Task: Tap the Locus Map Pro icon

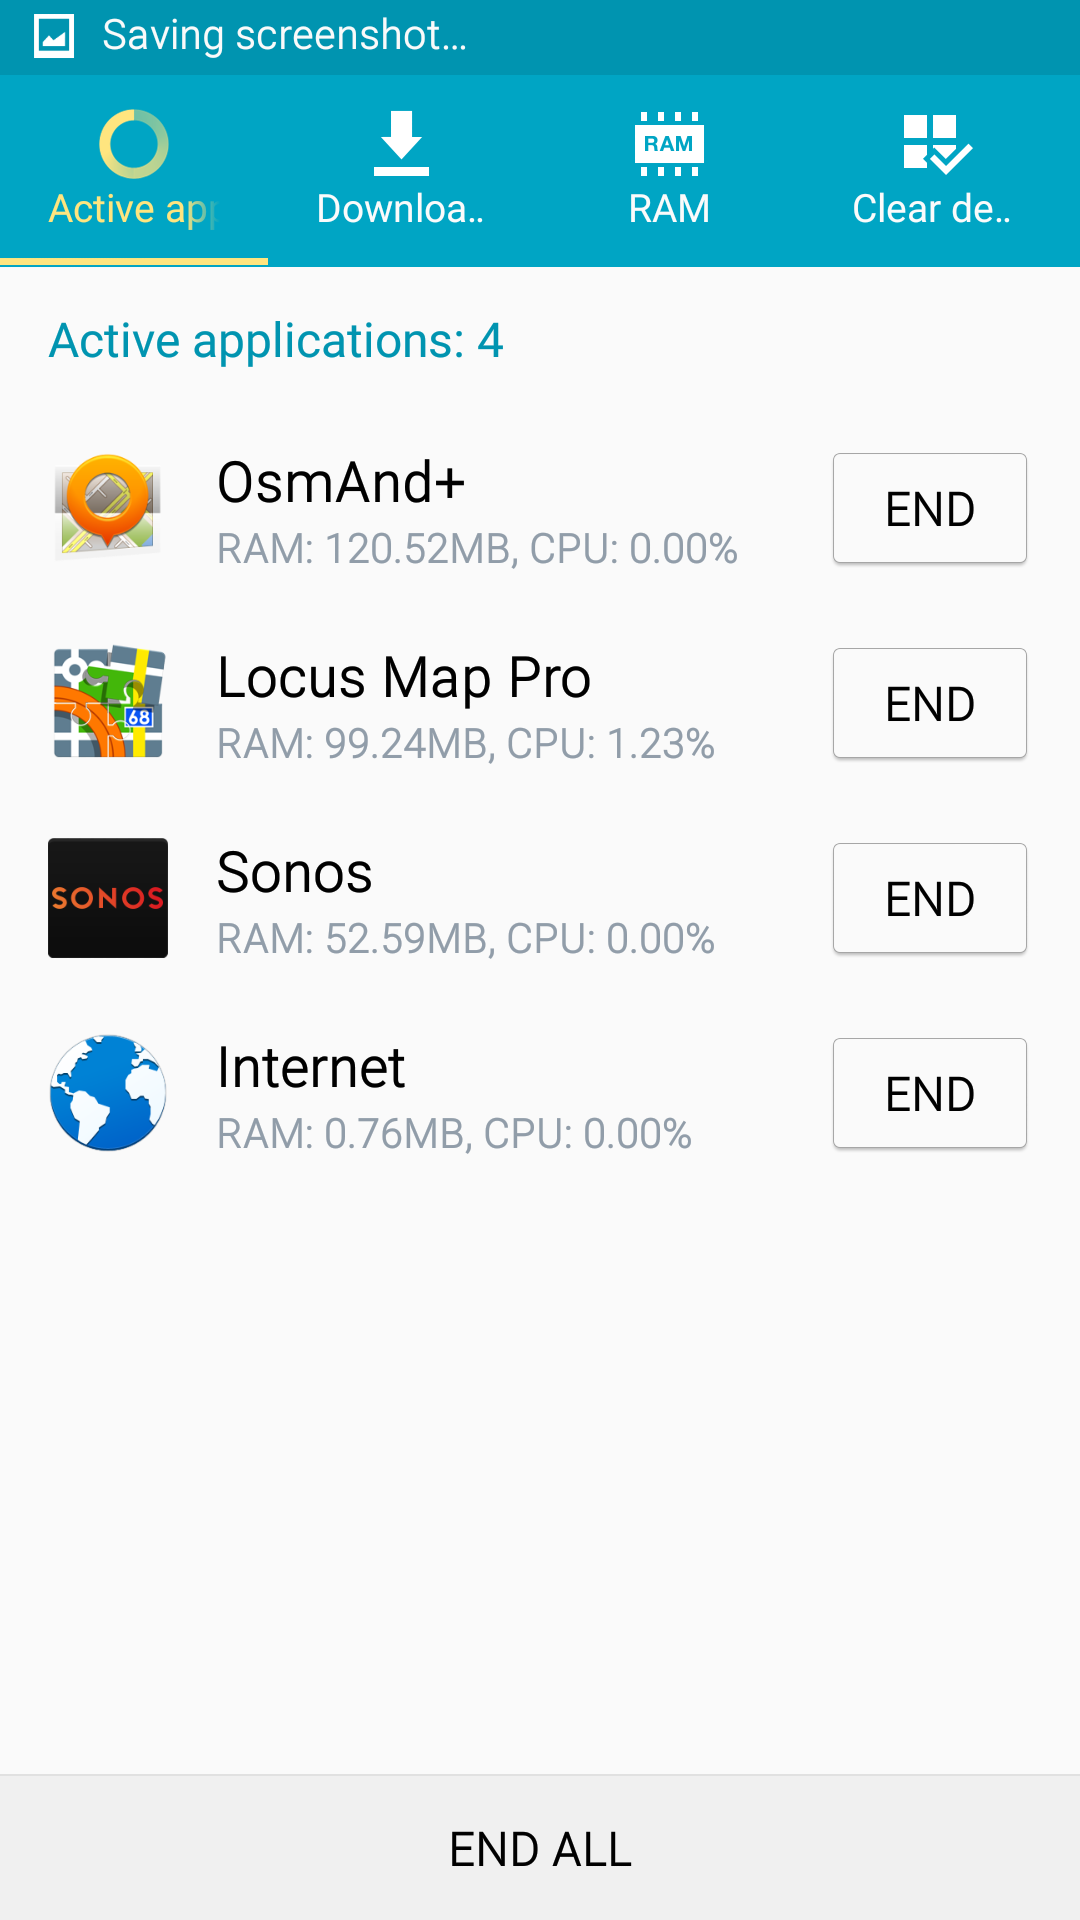Action: point(108,701)
